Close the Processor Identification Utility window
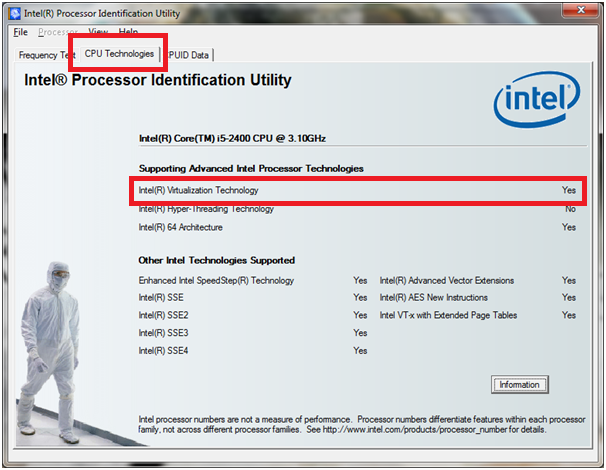 [x=580, y=10]
